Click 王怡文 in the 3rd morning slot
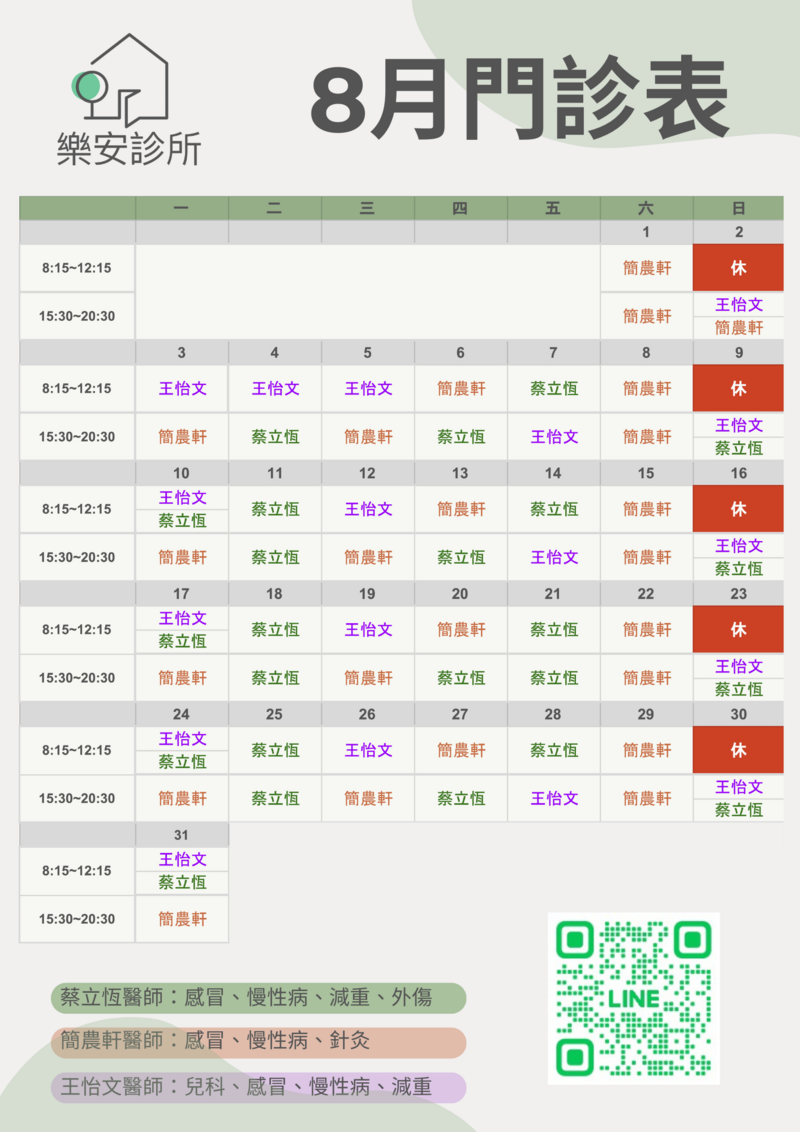800x1132 pixels. [183, 388]
